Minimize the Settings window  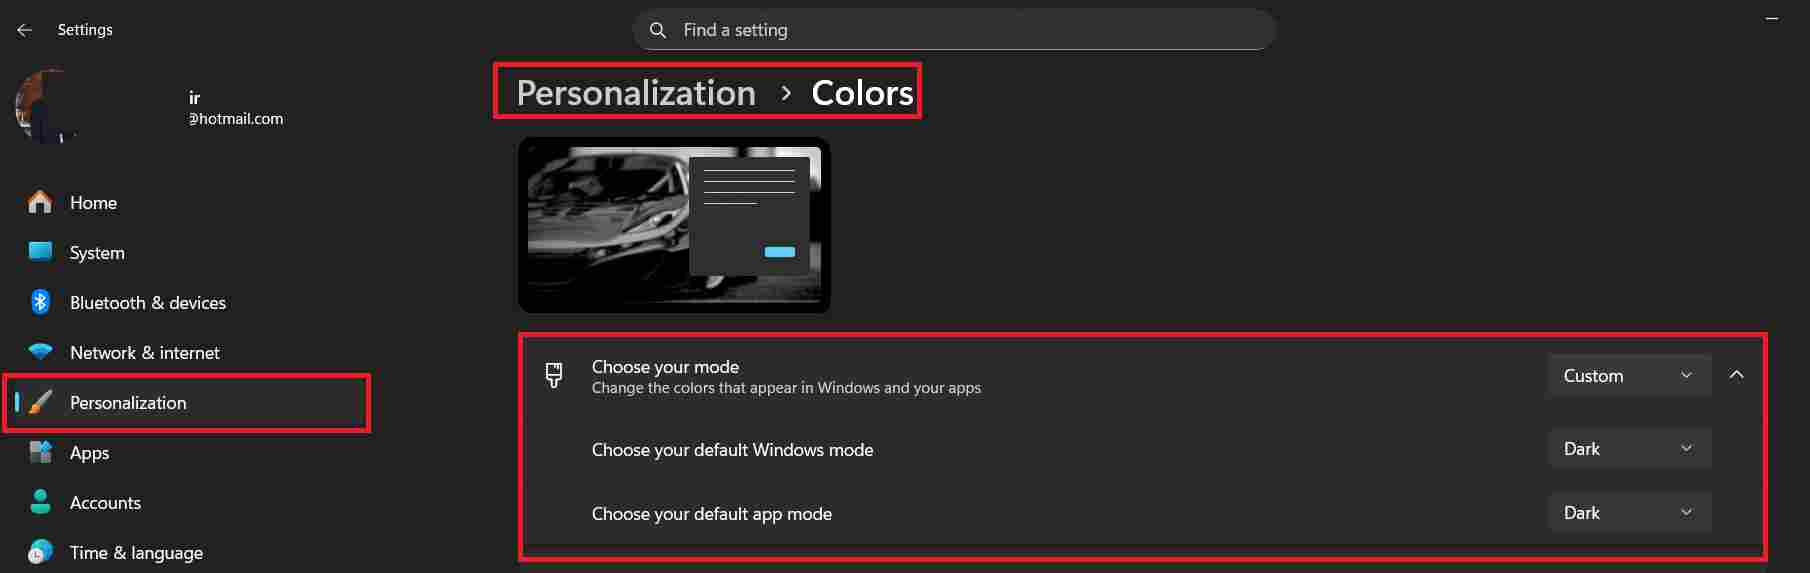[x=1772, y=19]
